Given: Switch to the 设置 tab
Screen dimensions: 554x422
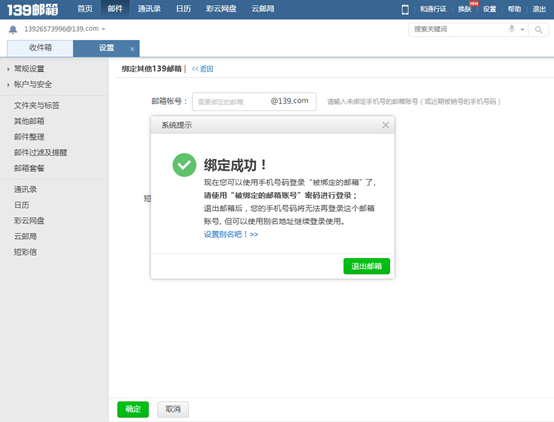Looking at the screenshot, I should click(106, 48).
